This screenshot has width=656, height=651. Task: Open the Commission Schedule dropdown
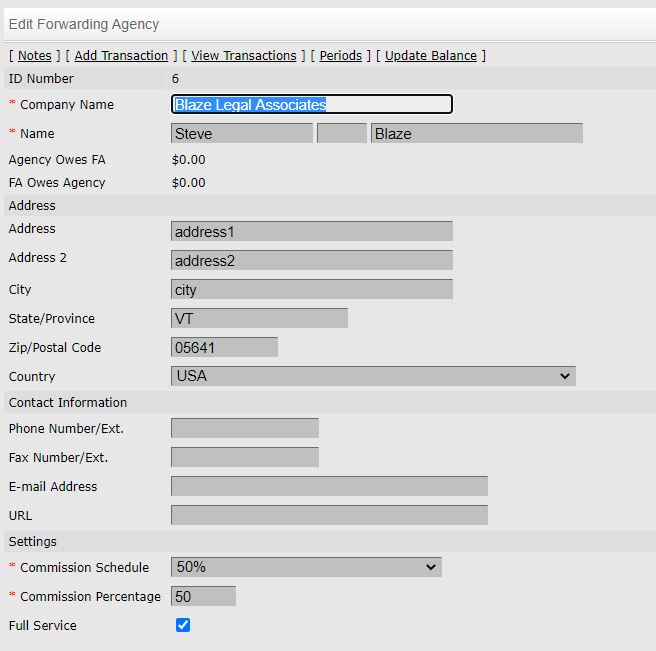(x=306, y=567)
